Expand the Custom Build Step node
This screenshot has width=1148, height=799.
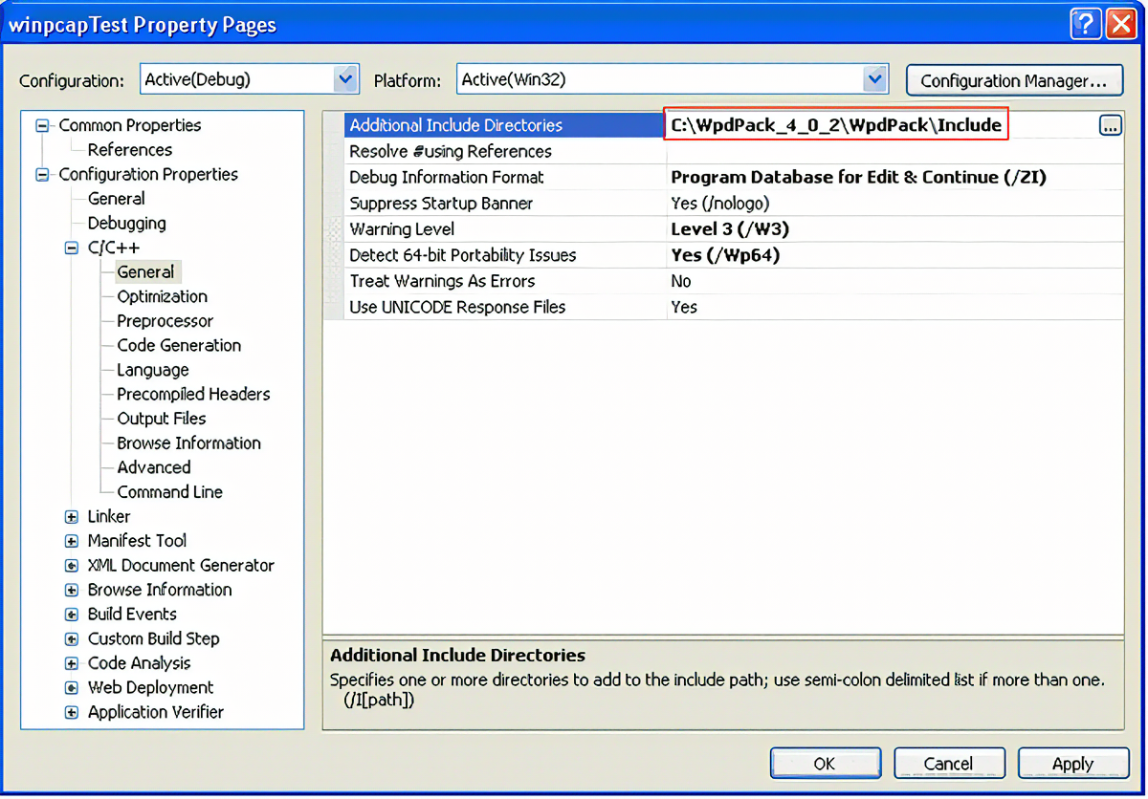[x=72, y=639]
